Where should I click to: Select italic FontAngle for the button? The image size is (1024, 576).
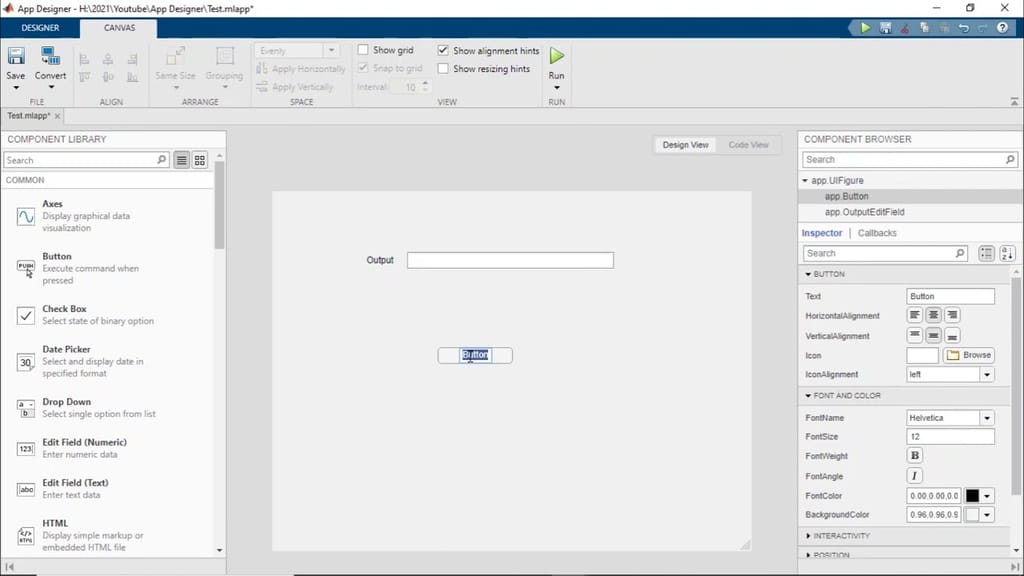pos(914,475)
